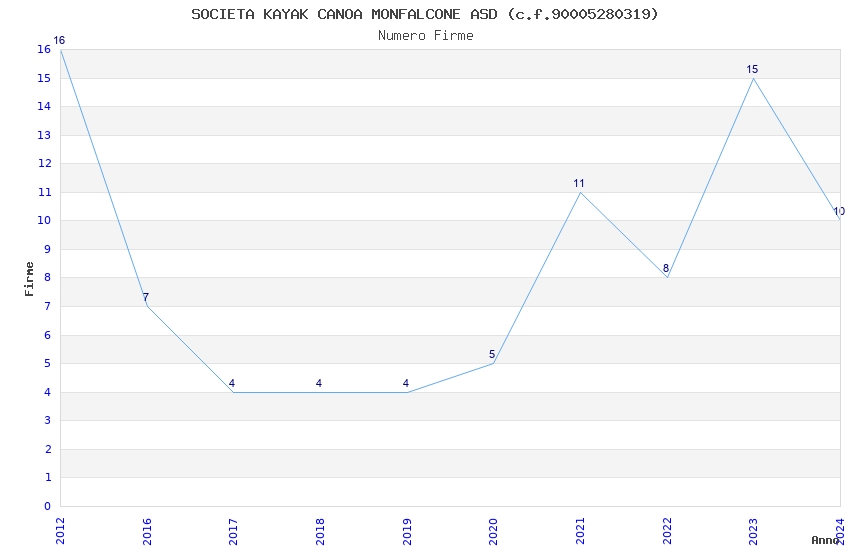Click the 2022 x-axis year label
Viewport: 850px width, 550px height.
pyautogui.click(x=667, y=531)
